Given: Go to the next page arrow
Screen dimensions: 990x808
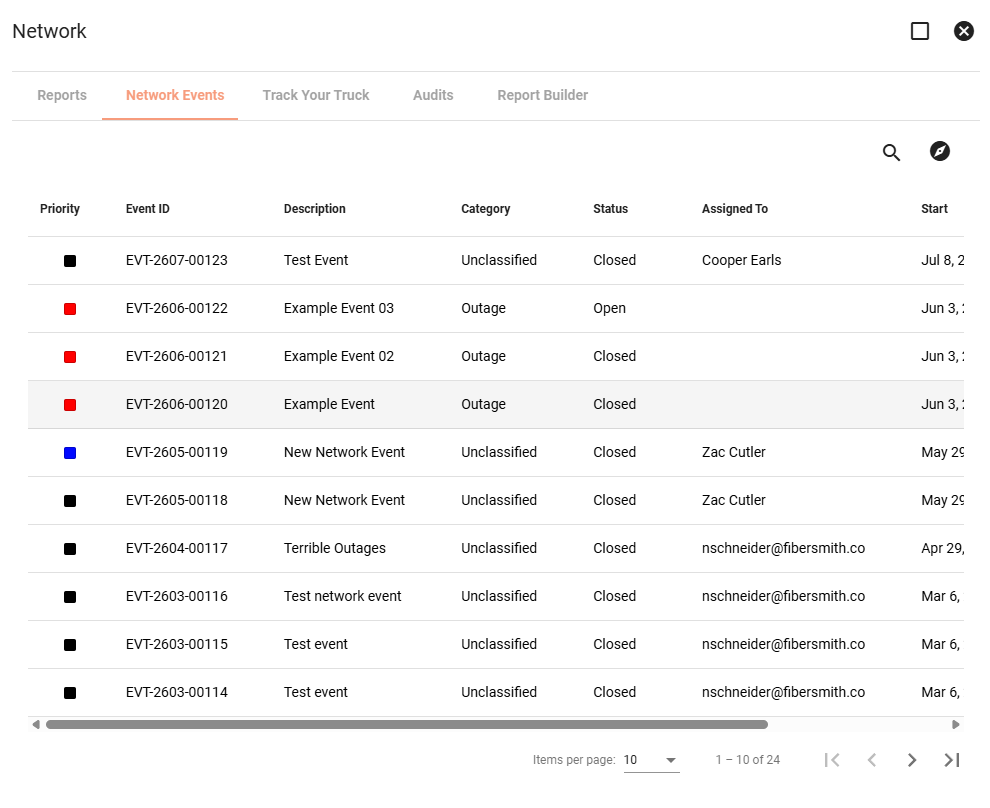Looking at the screenshot, I should [912, 760].
